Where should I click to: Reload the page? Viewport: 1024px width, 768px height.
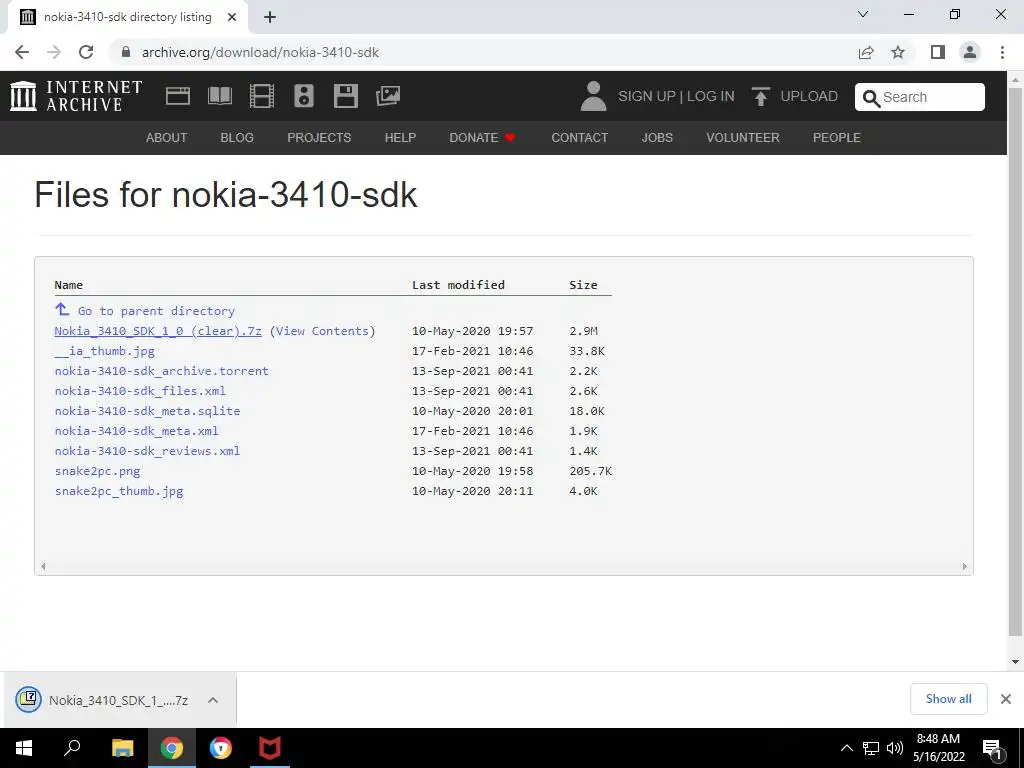[86, 52]
